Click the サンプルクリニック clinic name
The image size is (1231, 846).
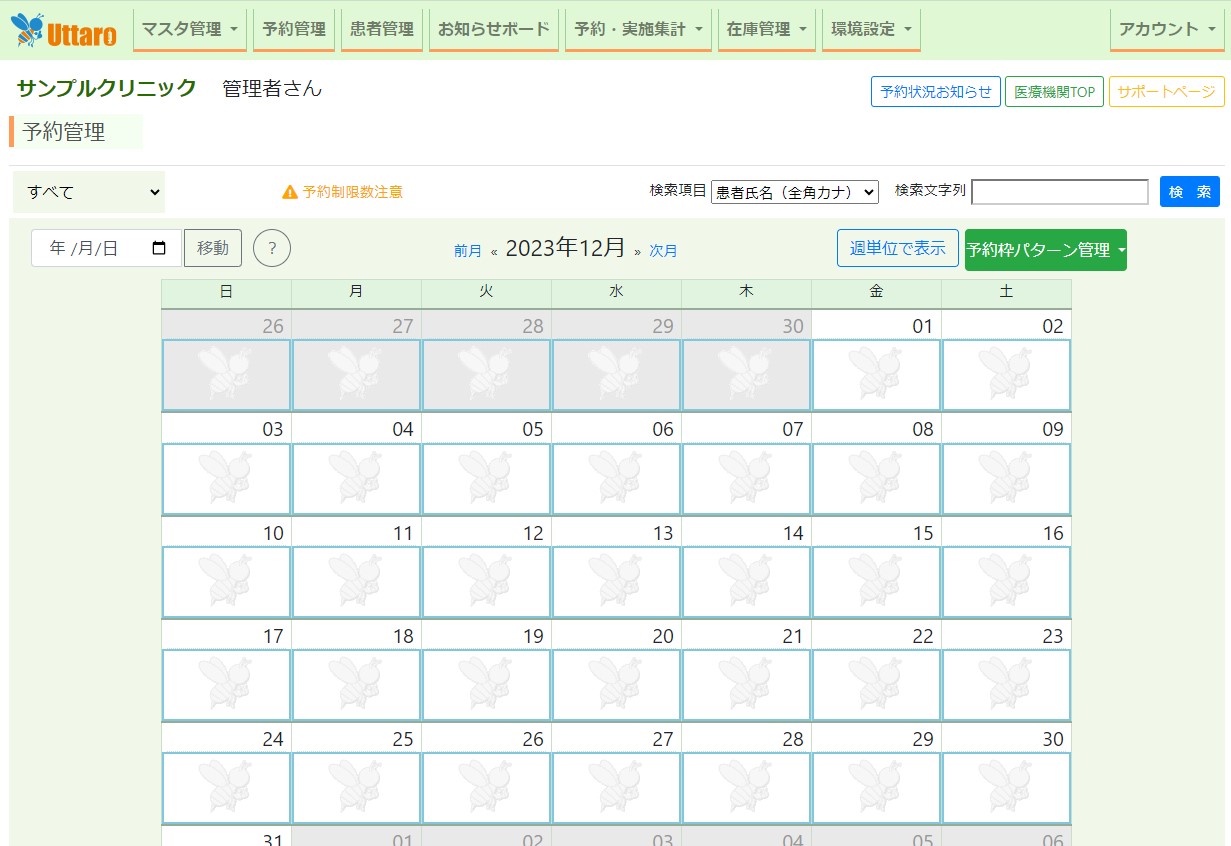point(106,88)
